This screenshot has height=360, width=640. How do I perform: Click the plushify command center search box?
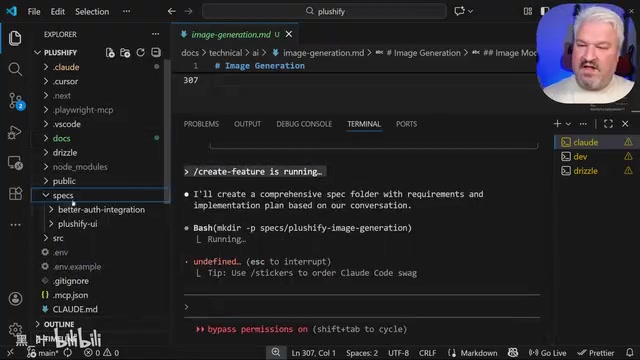tap(324, 11)
